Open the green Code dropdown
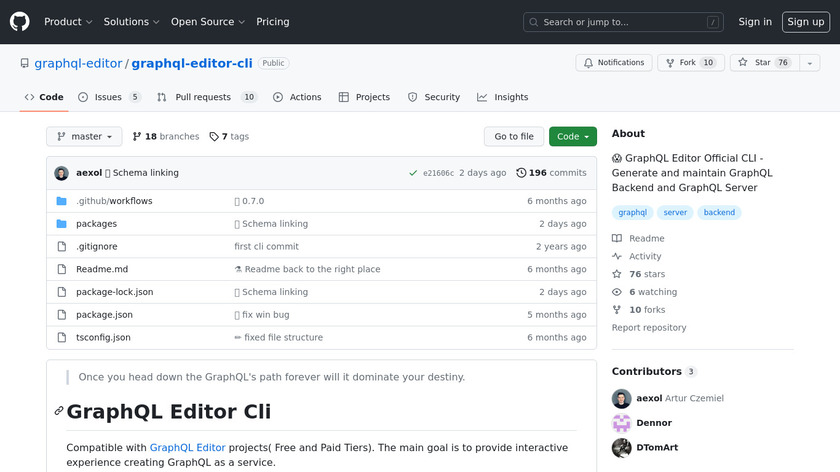840x472 pixels. (573, 137)
